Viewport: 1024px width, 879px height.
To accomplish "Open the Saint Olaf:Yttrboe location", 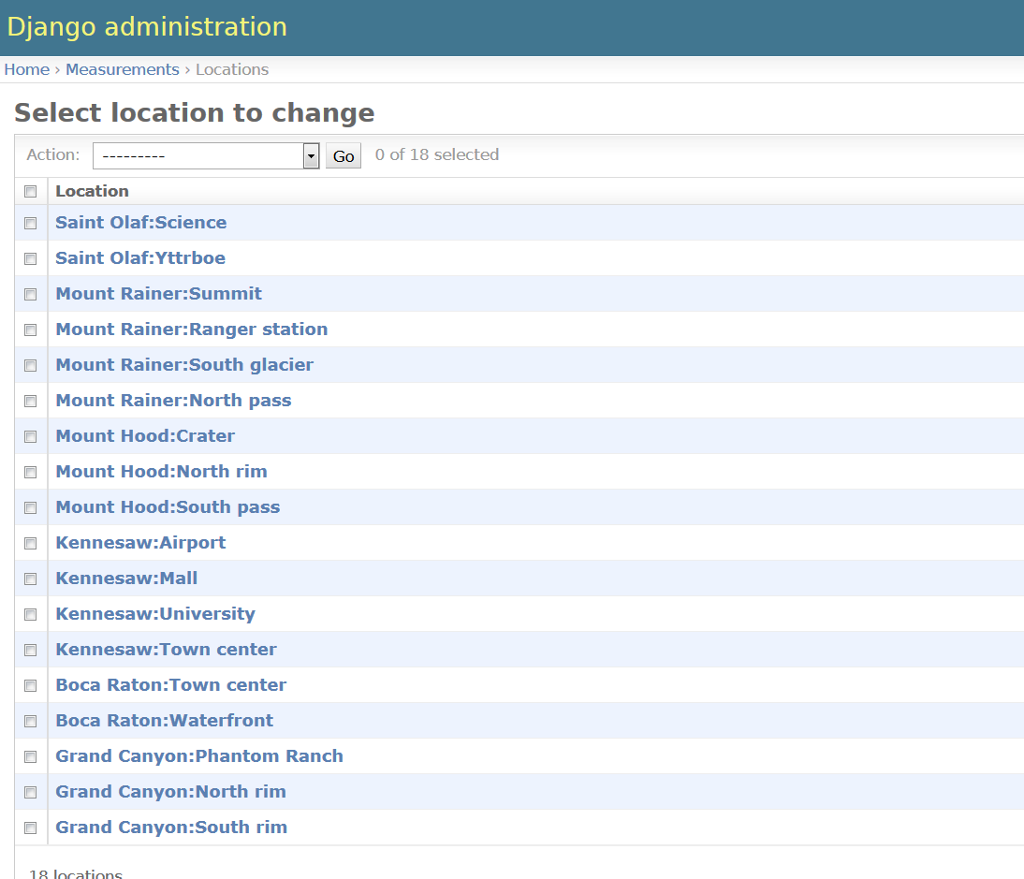I will tap(140, 258).
